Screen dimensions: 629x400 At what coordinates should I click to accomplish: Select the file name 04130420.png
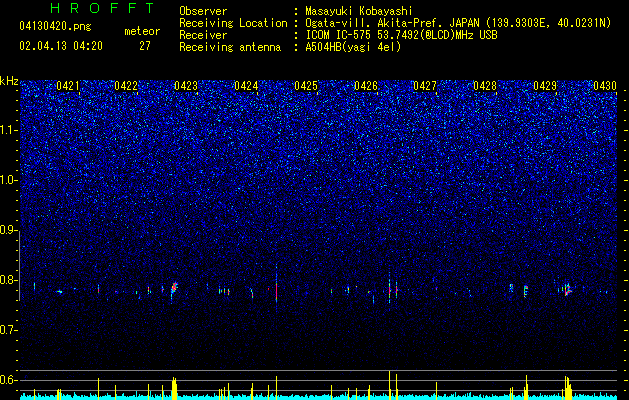pos(55,26)
